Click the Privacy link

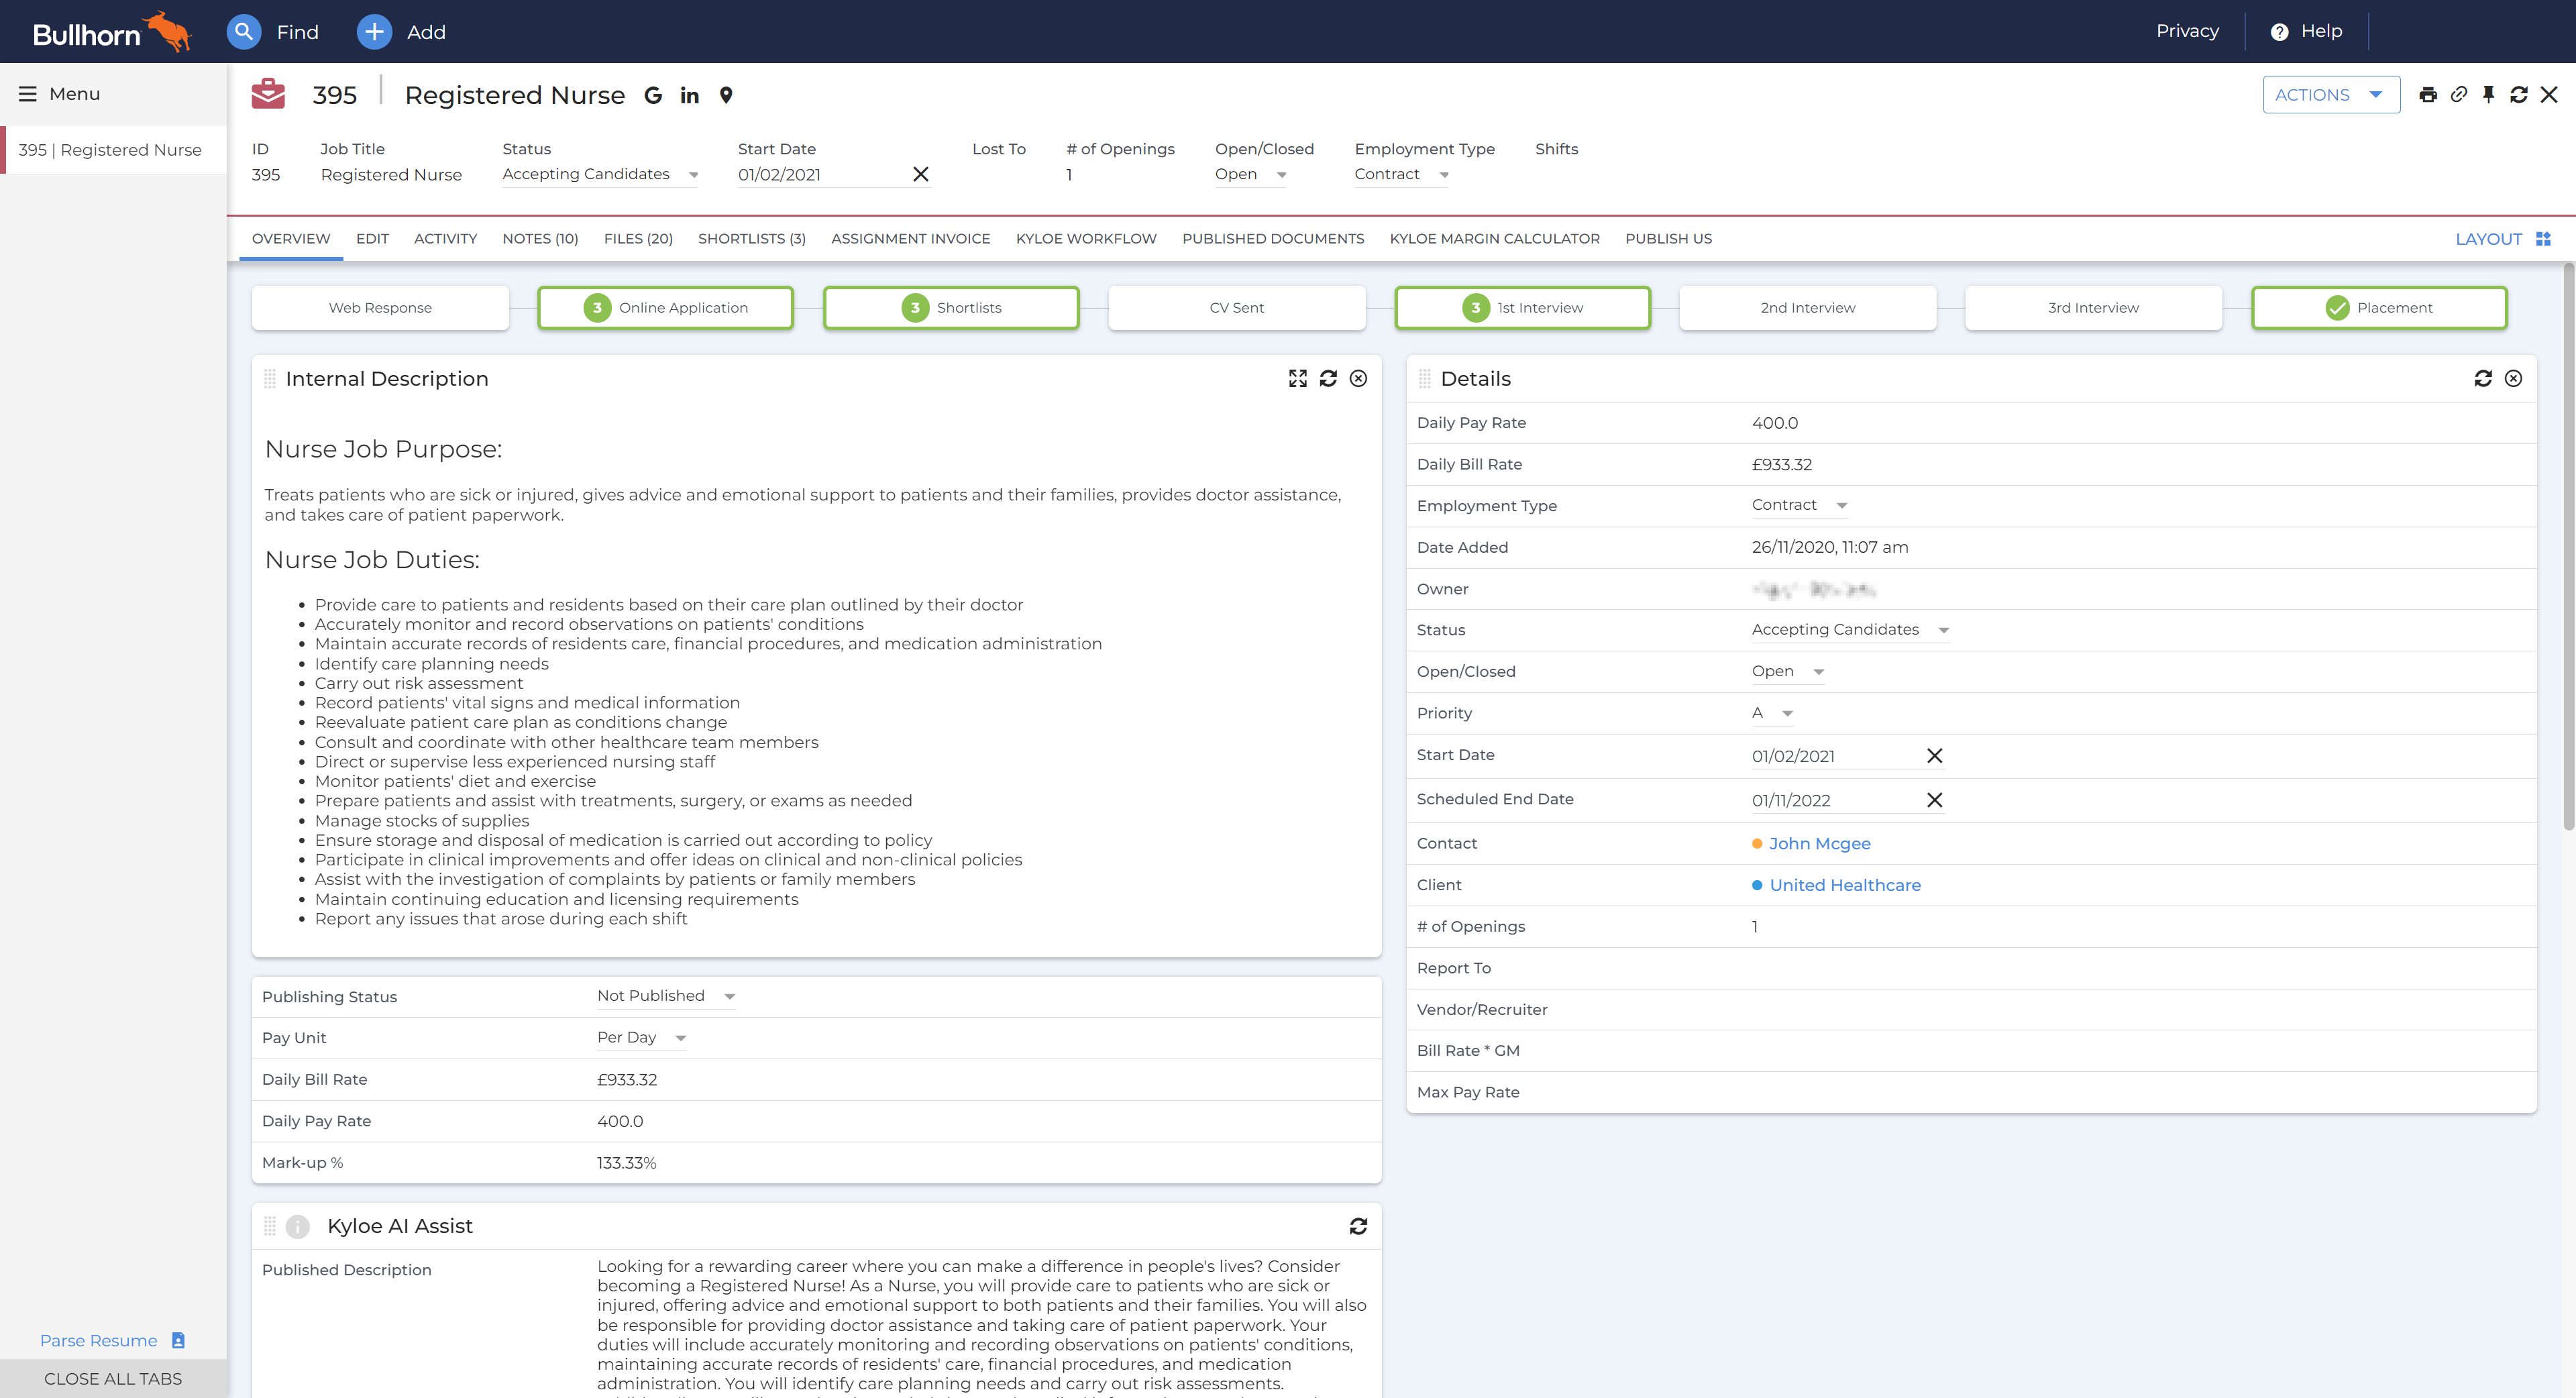pyautogui.click(x=2187, y=31)
